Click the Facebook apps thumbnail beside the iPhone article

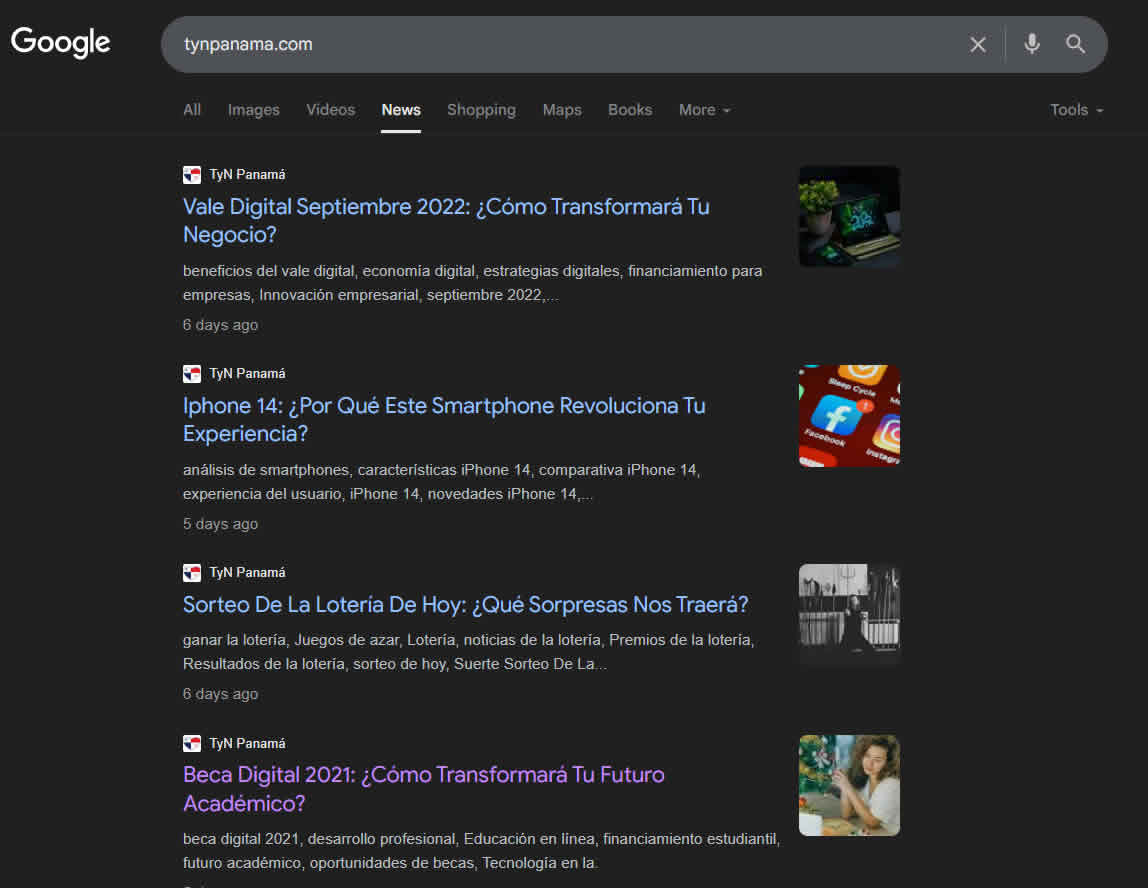pyautogui.click(x=848, y=415)
